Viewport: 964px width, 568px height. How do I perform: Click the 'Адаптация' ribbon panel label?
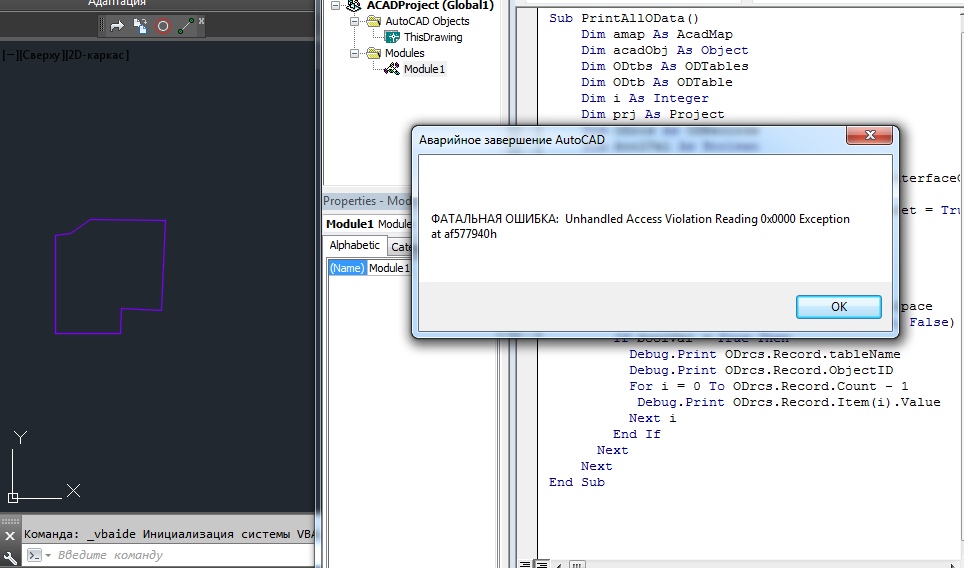(x=117, y=3)
